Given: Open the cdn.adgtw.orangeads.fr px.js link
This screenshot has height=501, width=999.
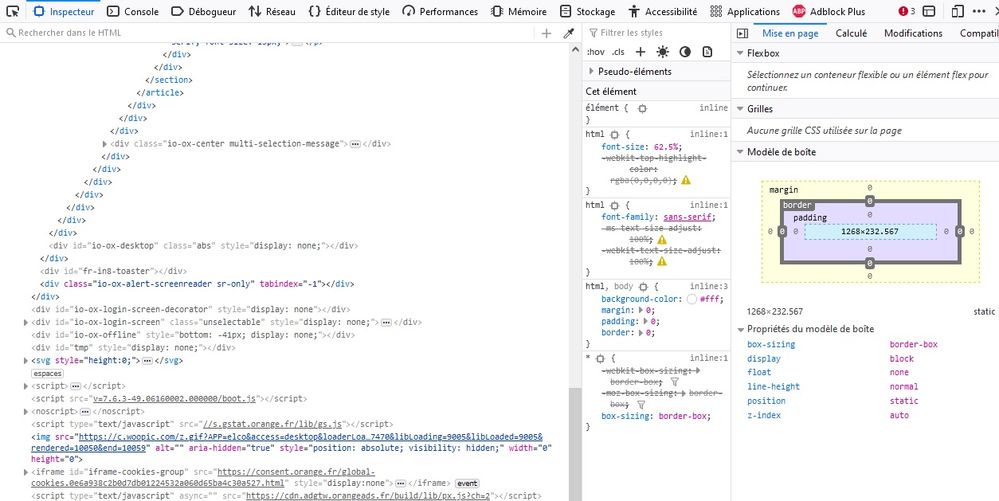Looking at the screenshot, I should coord(368,496).
